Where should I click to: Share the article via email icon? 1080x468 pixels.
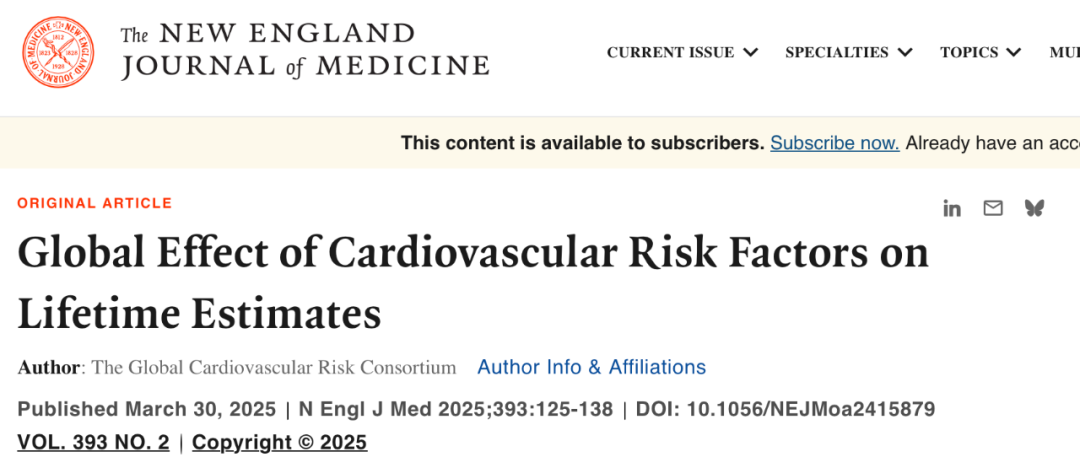tap(993, 208)
